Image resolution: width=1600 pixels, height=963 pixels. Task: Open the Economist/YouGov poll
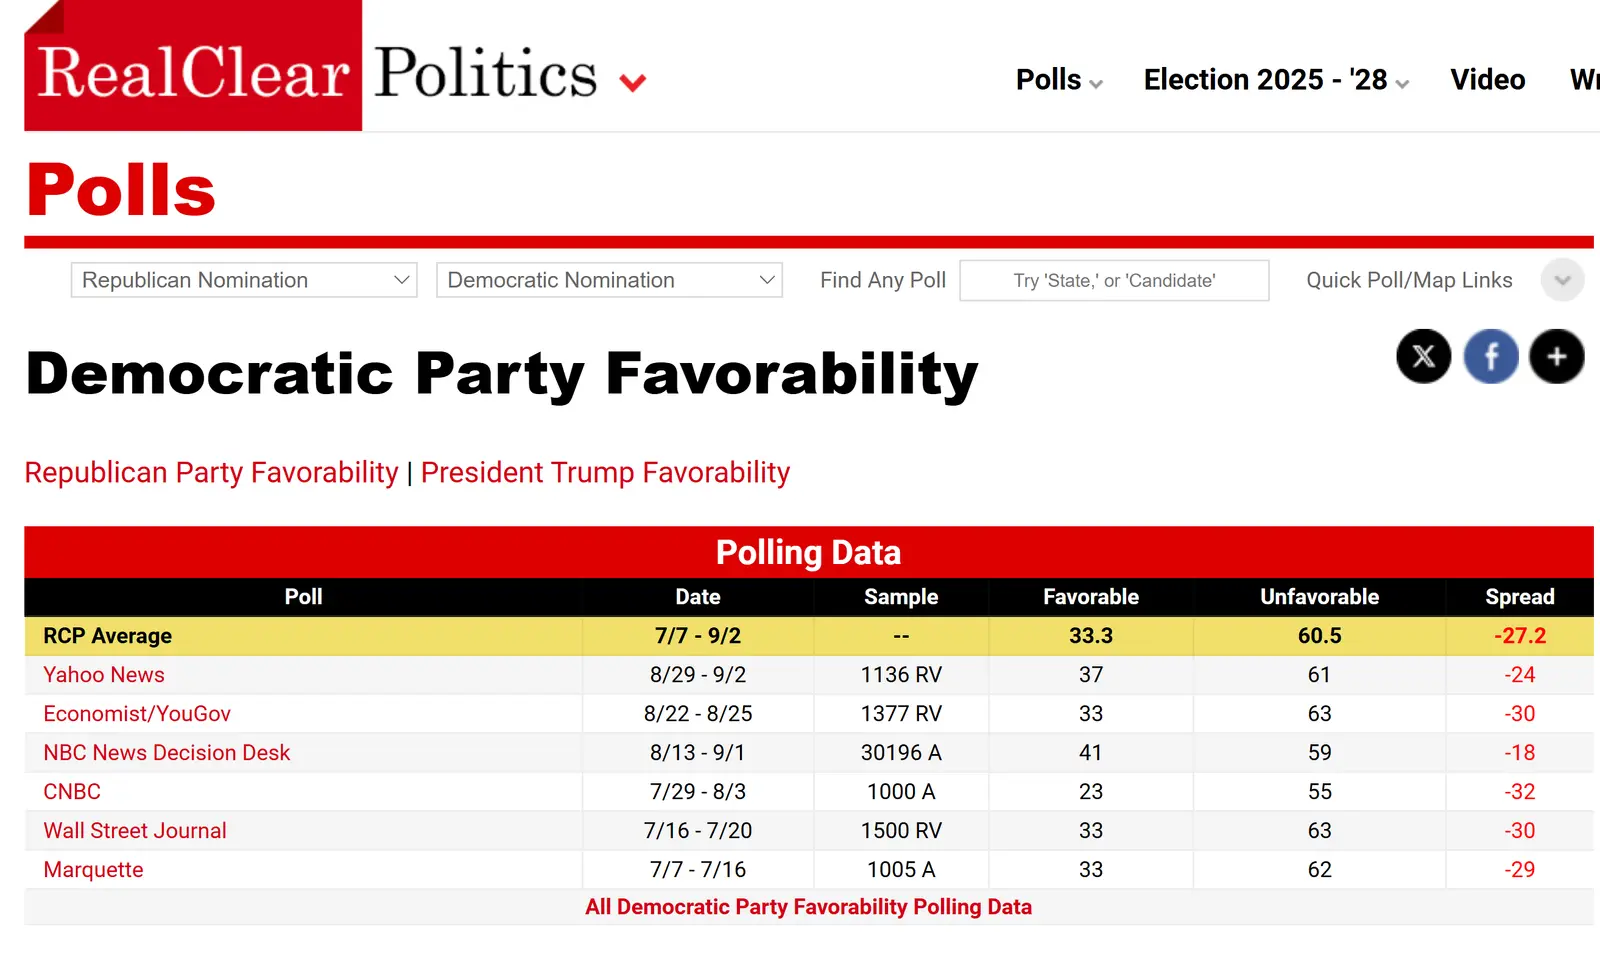tap(137, 714)
